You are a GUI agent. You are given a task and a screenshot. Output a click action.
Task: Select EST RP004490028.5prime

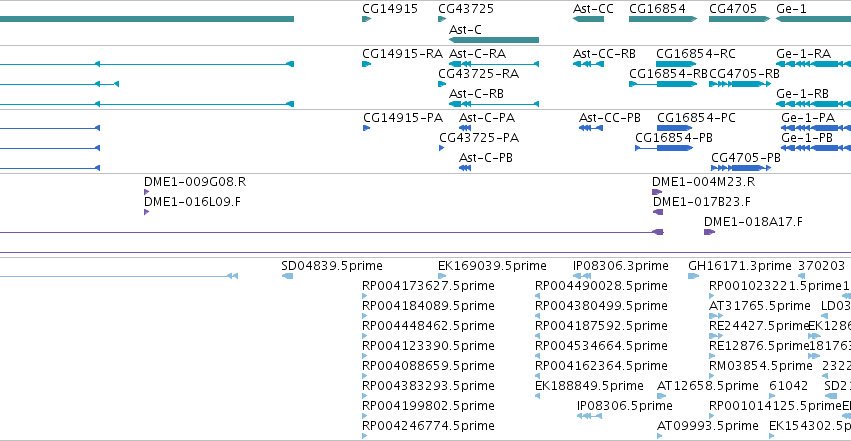coord(537,296)
